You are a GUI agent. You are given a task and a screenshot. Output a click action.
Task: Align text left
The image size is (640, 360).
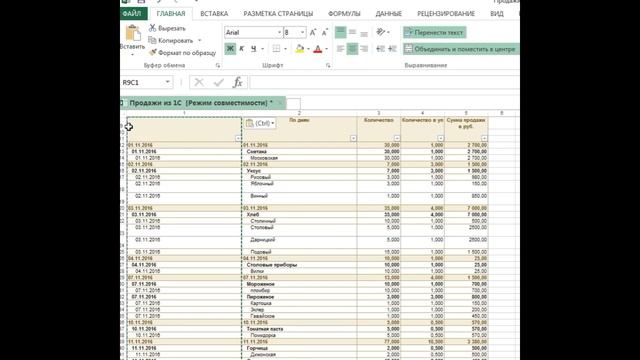point(340,49)
